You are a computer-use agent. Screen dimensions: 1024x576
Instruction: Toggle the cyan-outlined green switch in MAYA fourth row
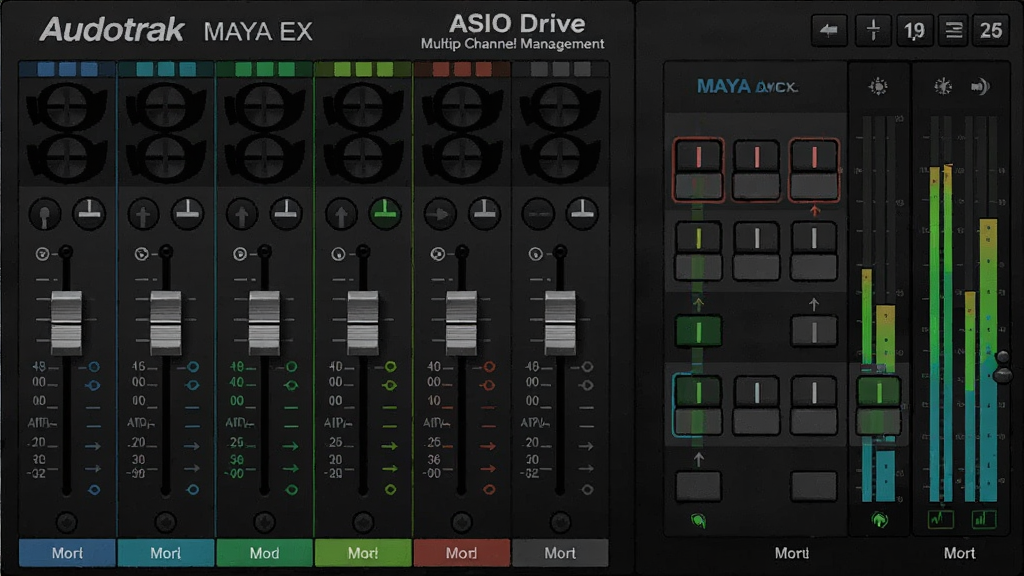tap(698, 405)
